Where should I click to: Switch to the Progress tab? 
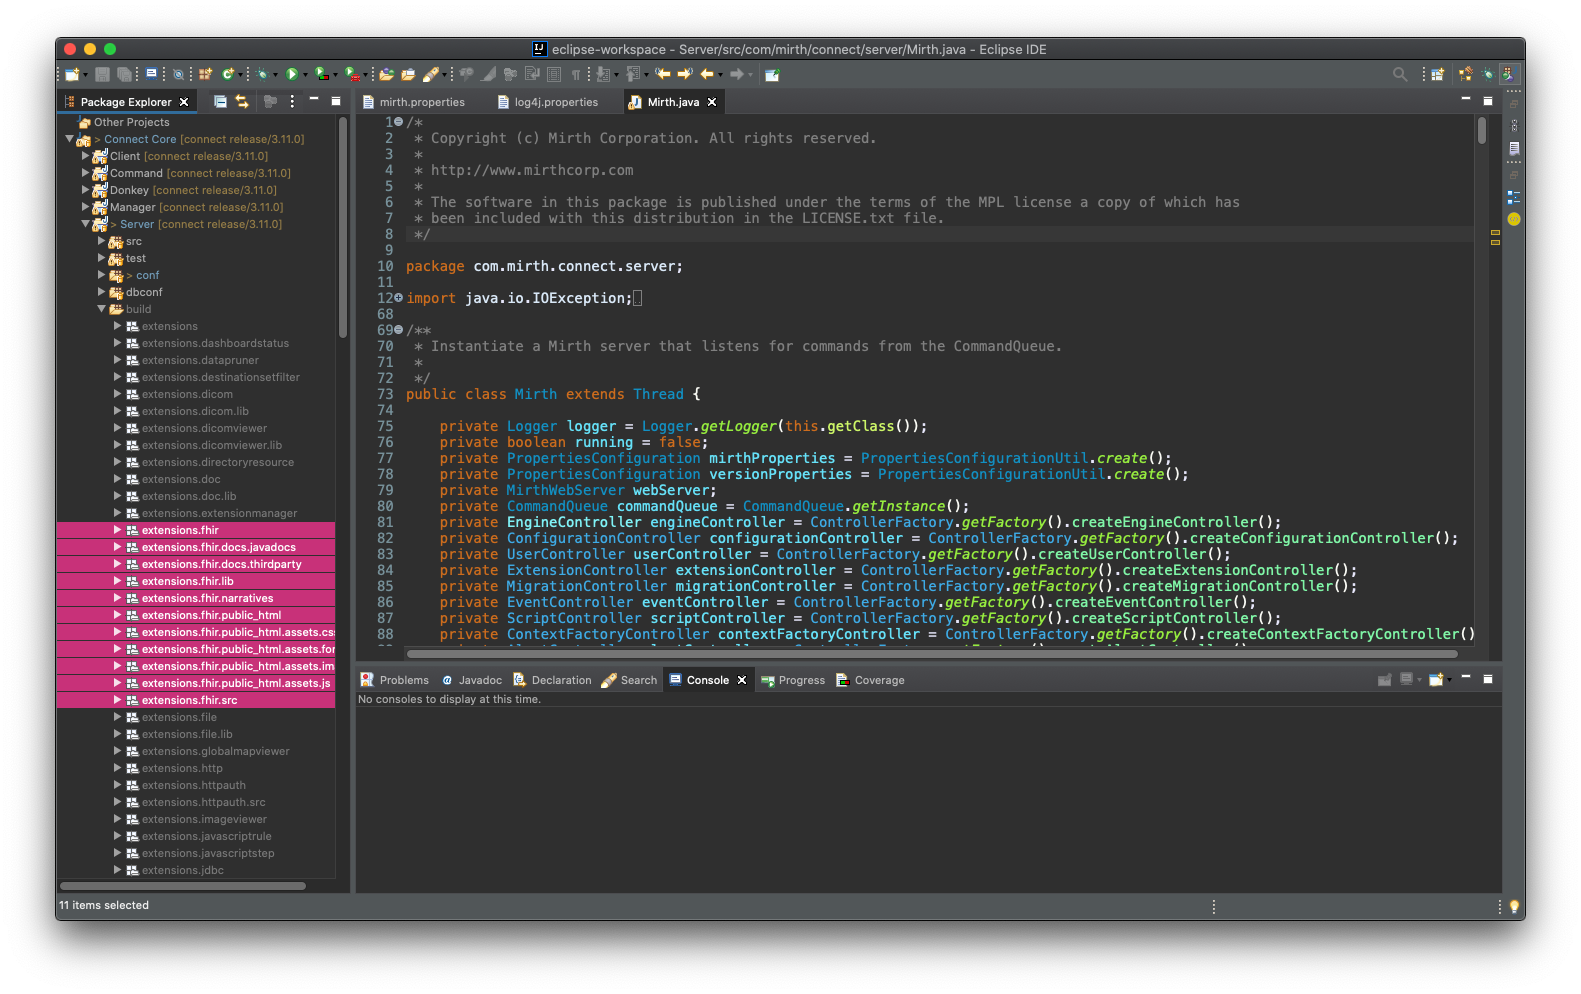click(x=793, y=680)
